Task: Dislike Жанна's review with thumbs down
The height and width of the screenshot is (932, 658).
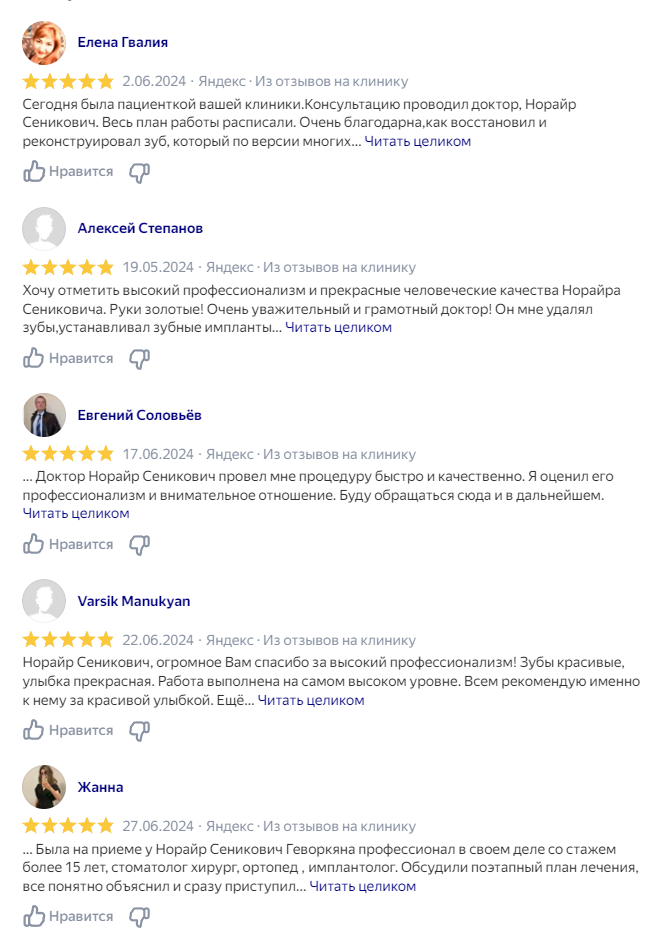Action: pyautogui.click(x=140, y=916)
